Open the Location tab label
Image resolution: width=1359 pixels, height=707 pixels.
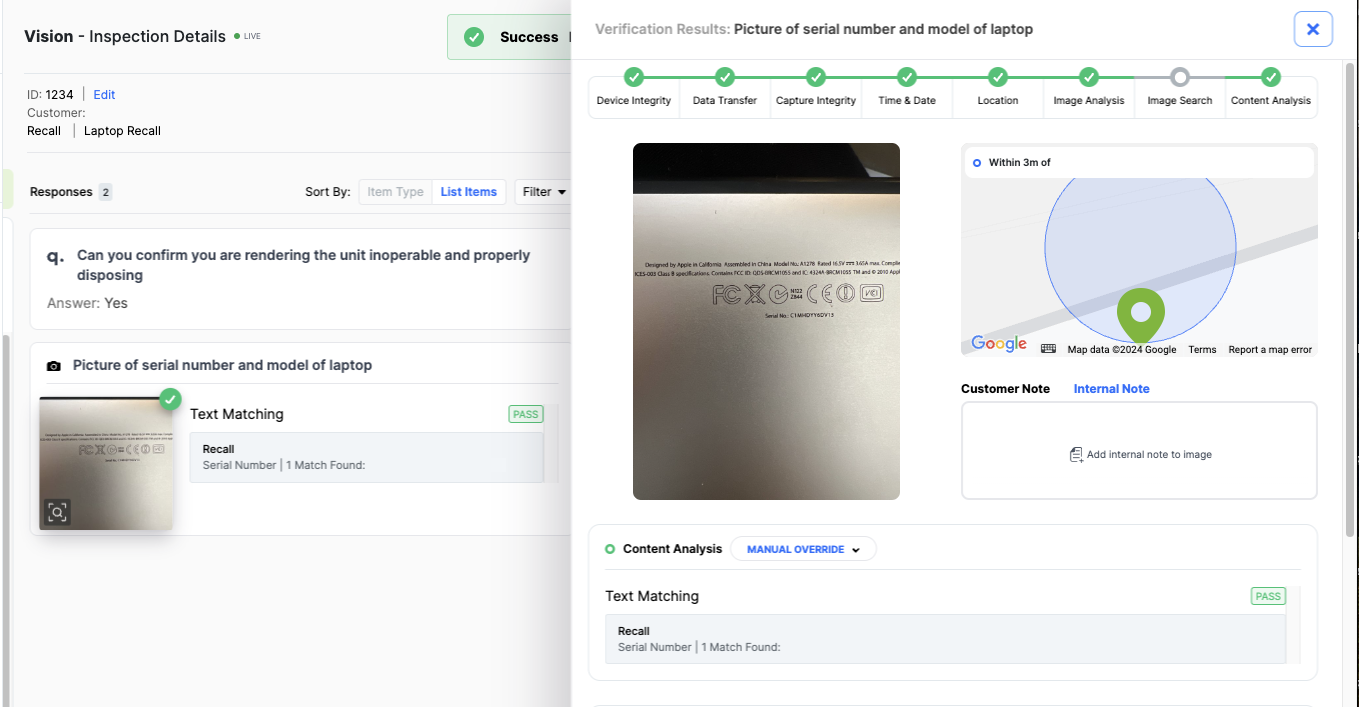click(x=998, y=100)
